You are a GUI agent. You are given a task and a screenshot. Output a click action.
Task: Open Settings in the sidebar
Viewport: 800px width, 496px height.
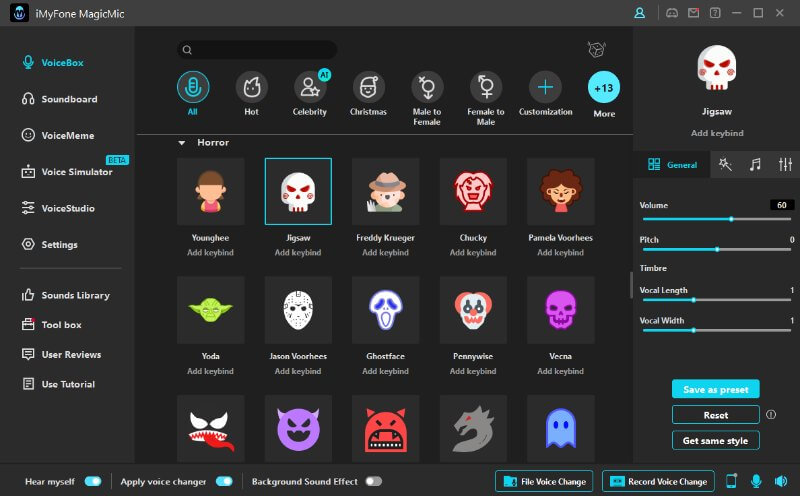coord(49,244)
